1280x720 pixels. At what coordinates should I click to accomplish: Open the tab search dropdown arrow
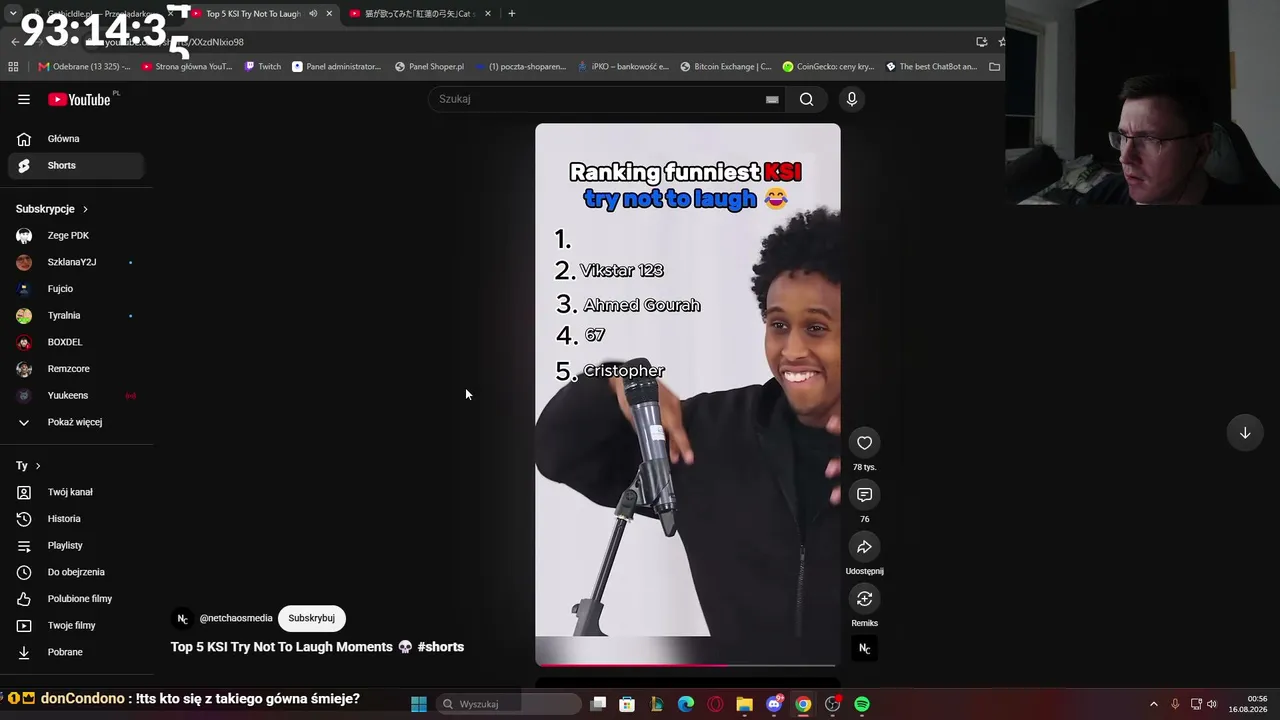[13, 14]
